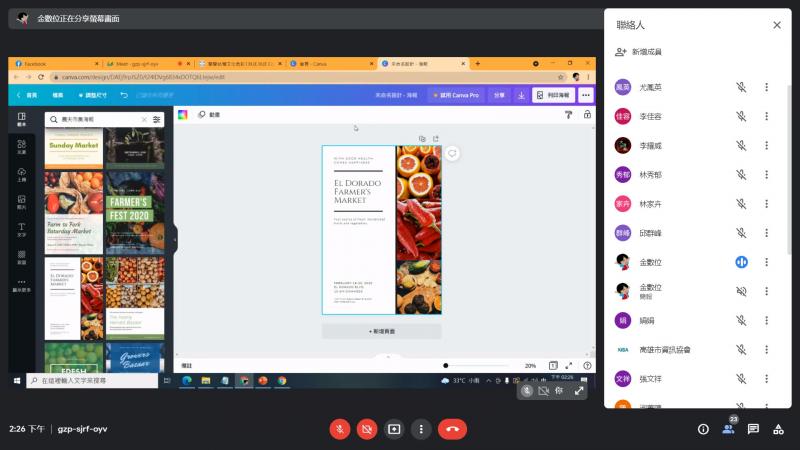Toggle mute icon for 林家卉

741,204
